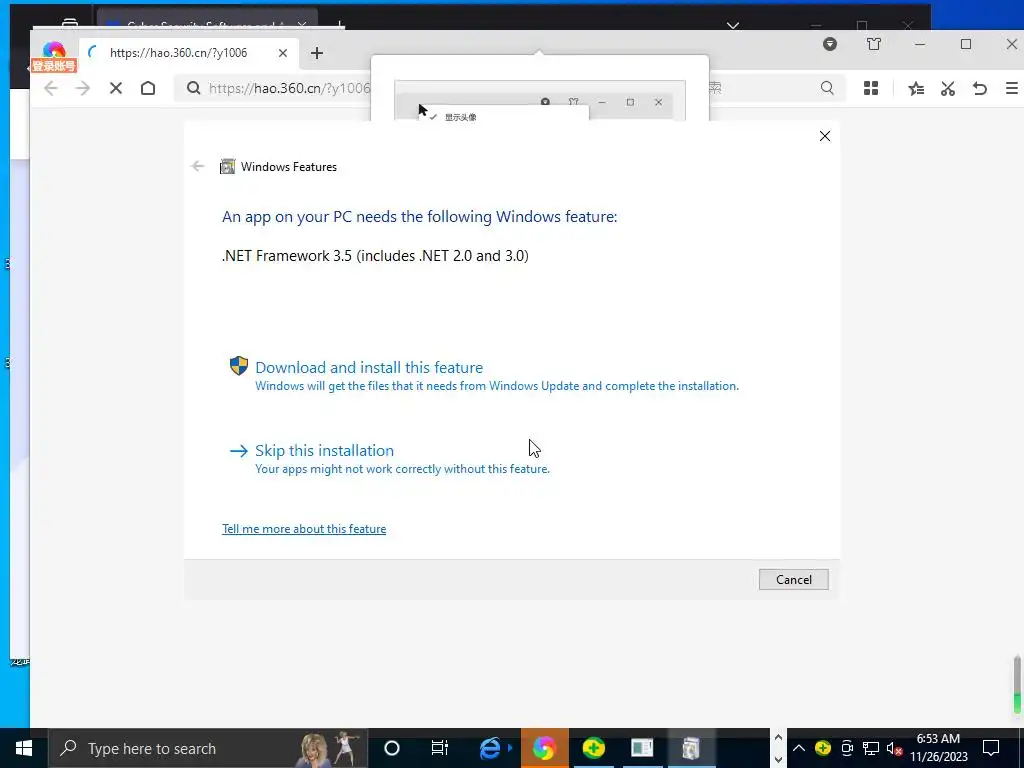Show hidden system tray icons
Image resolution: width=1024 pixels, height=768 pixels.
point(799,748)
